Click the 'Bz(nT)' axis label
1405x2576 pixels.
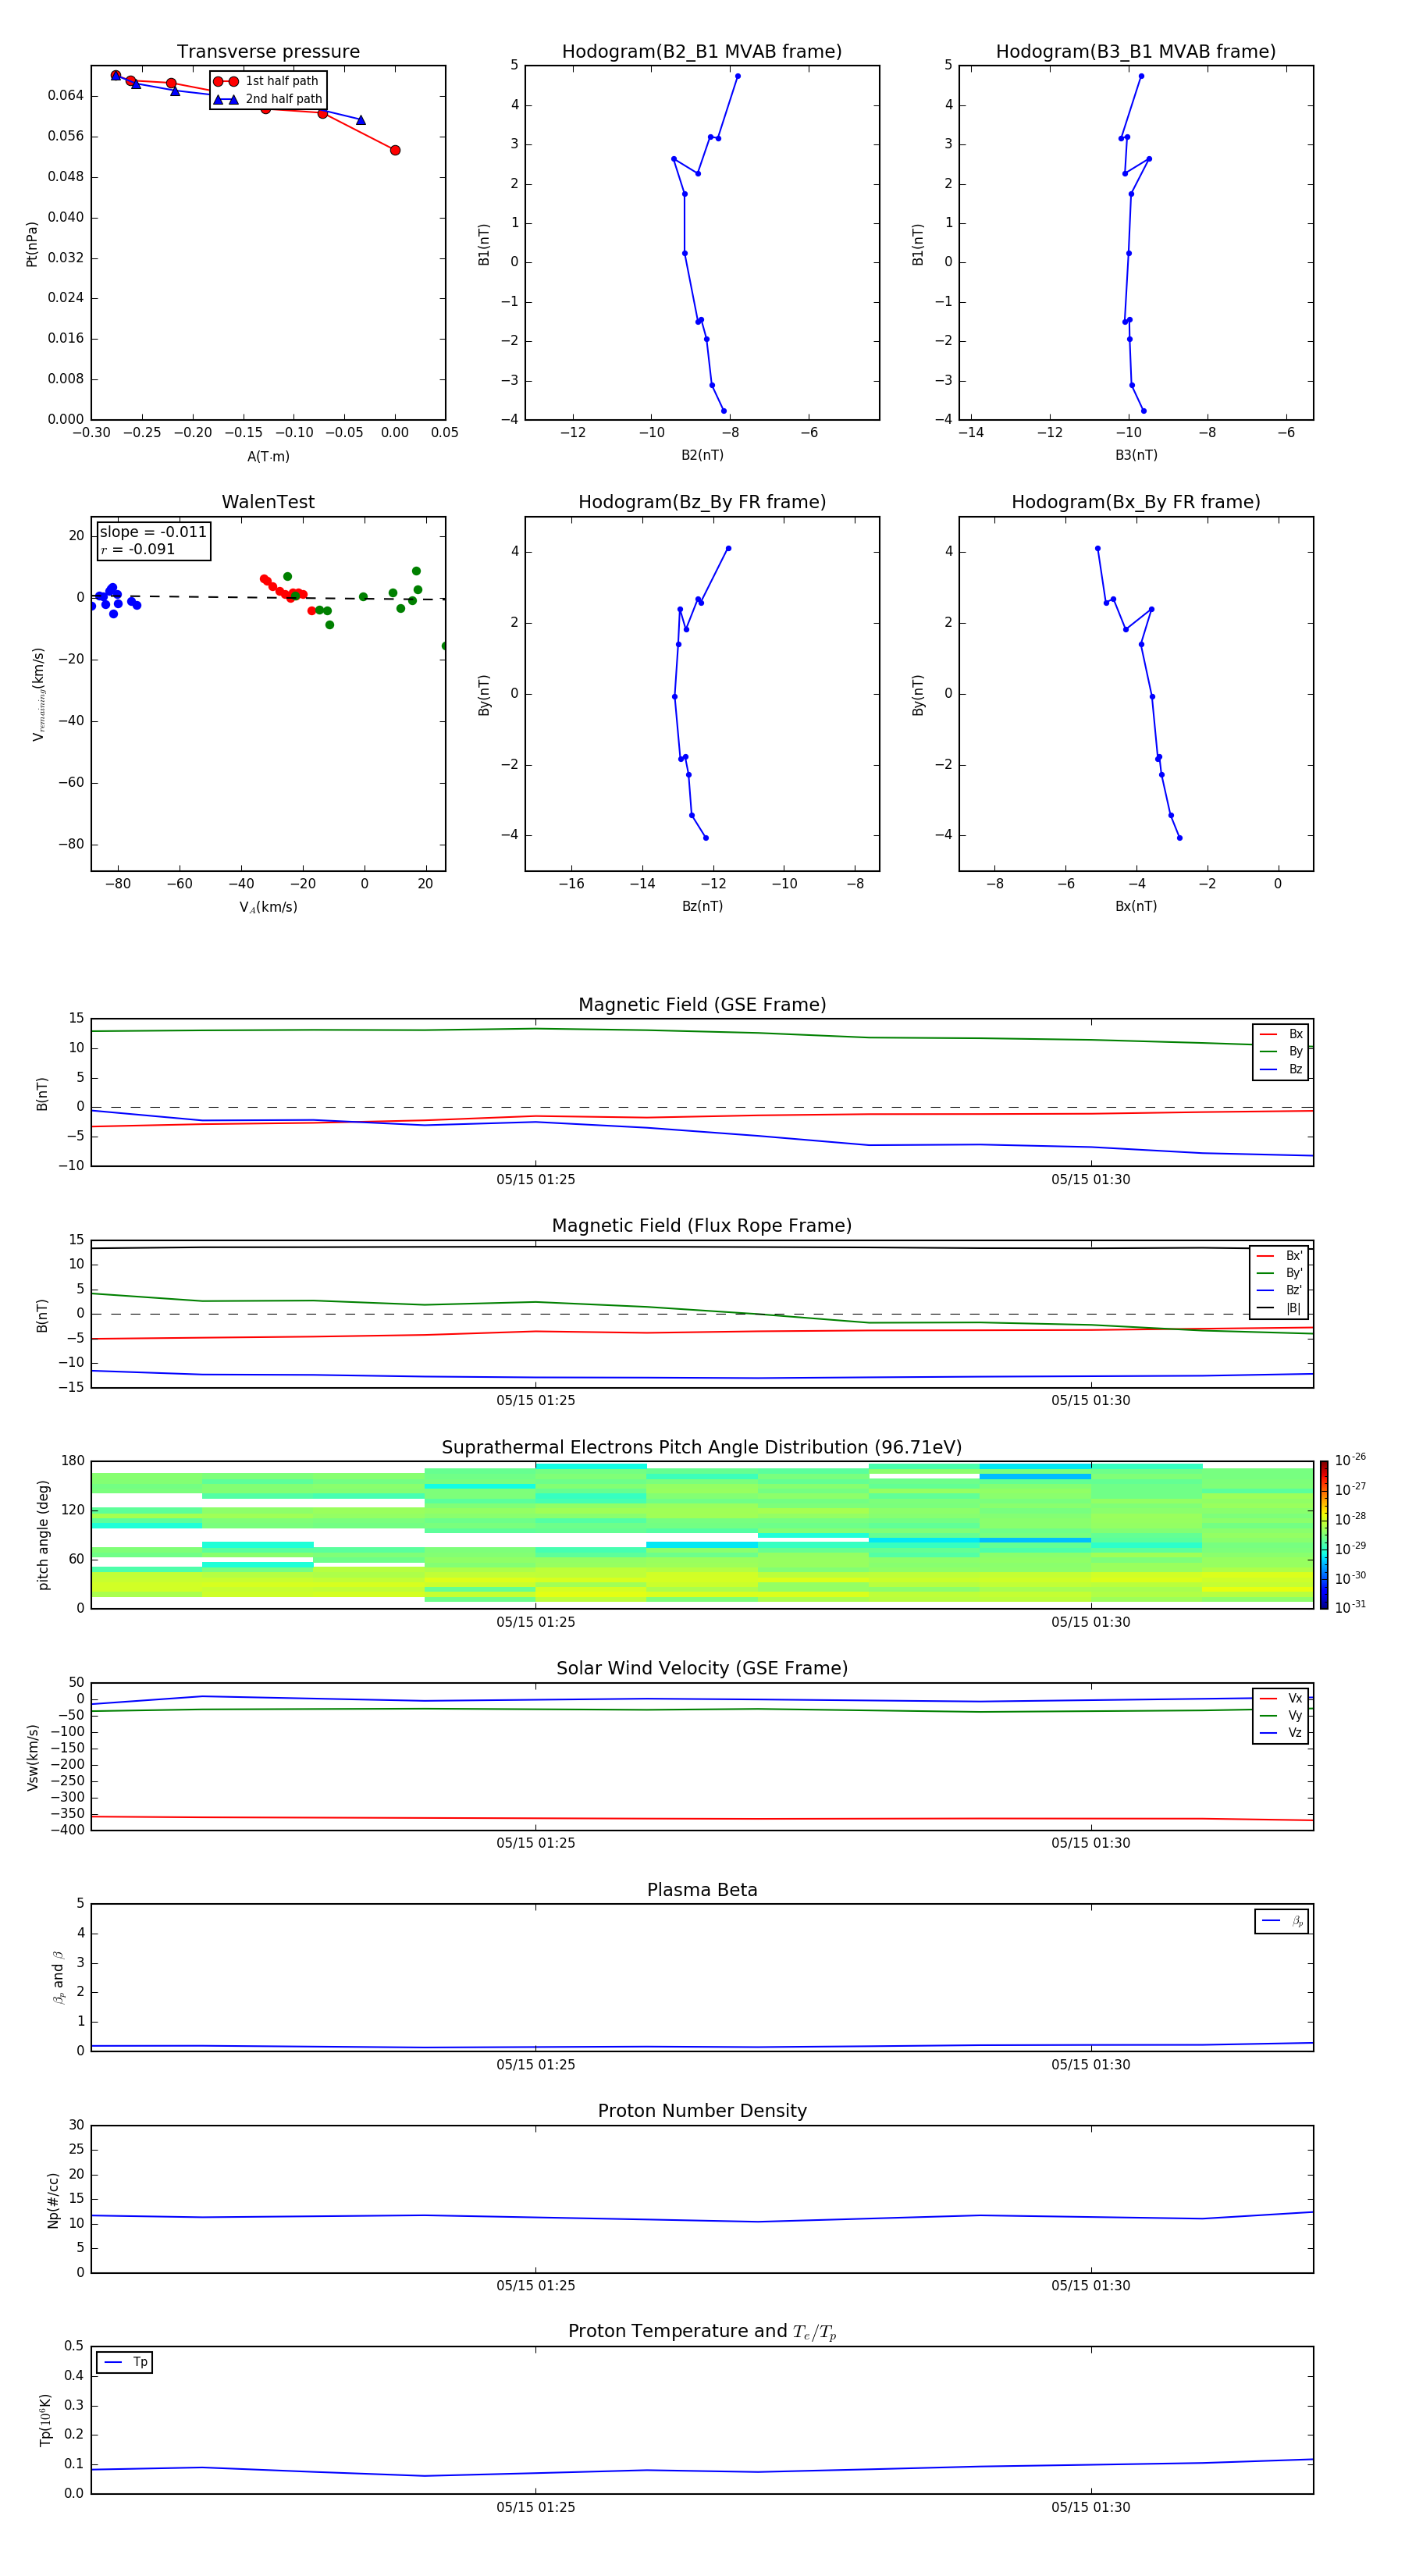(x=702, y=906)
